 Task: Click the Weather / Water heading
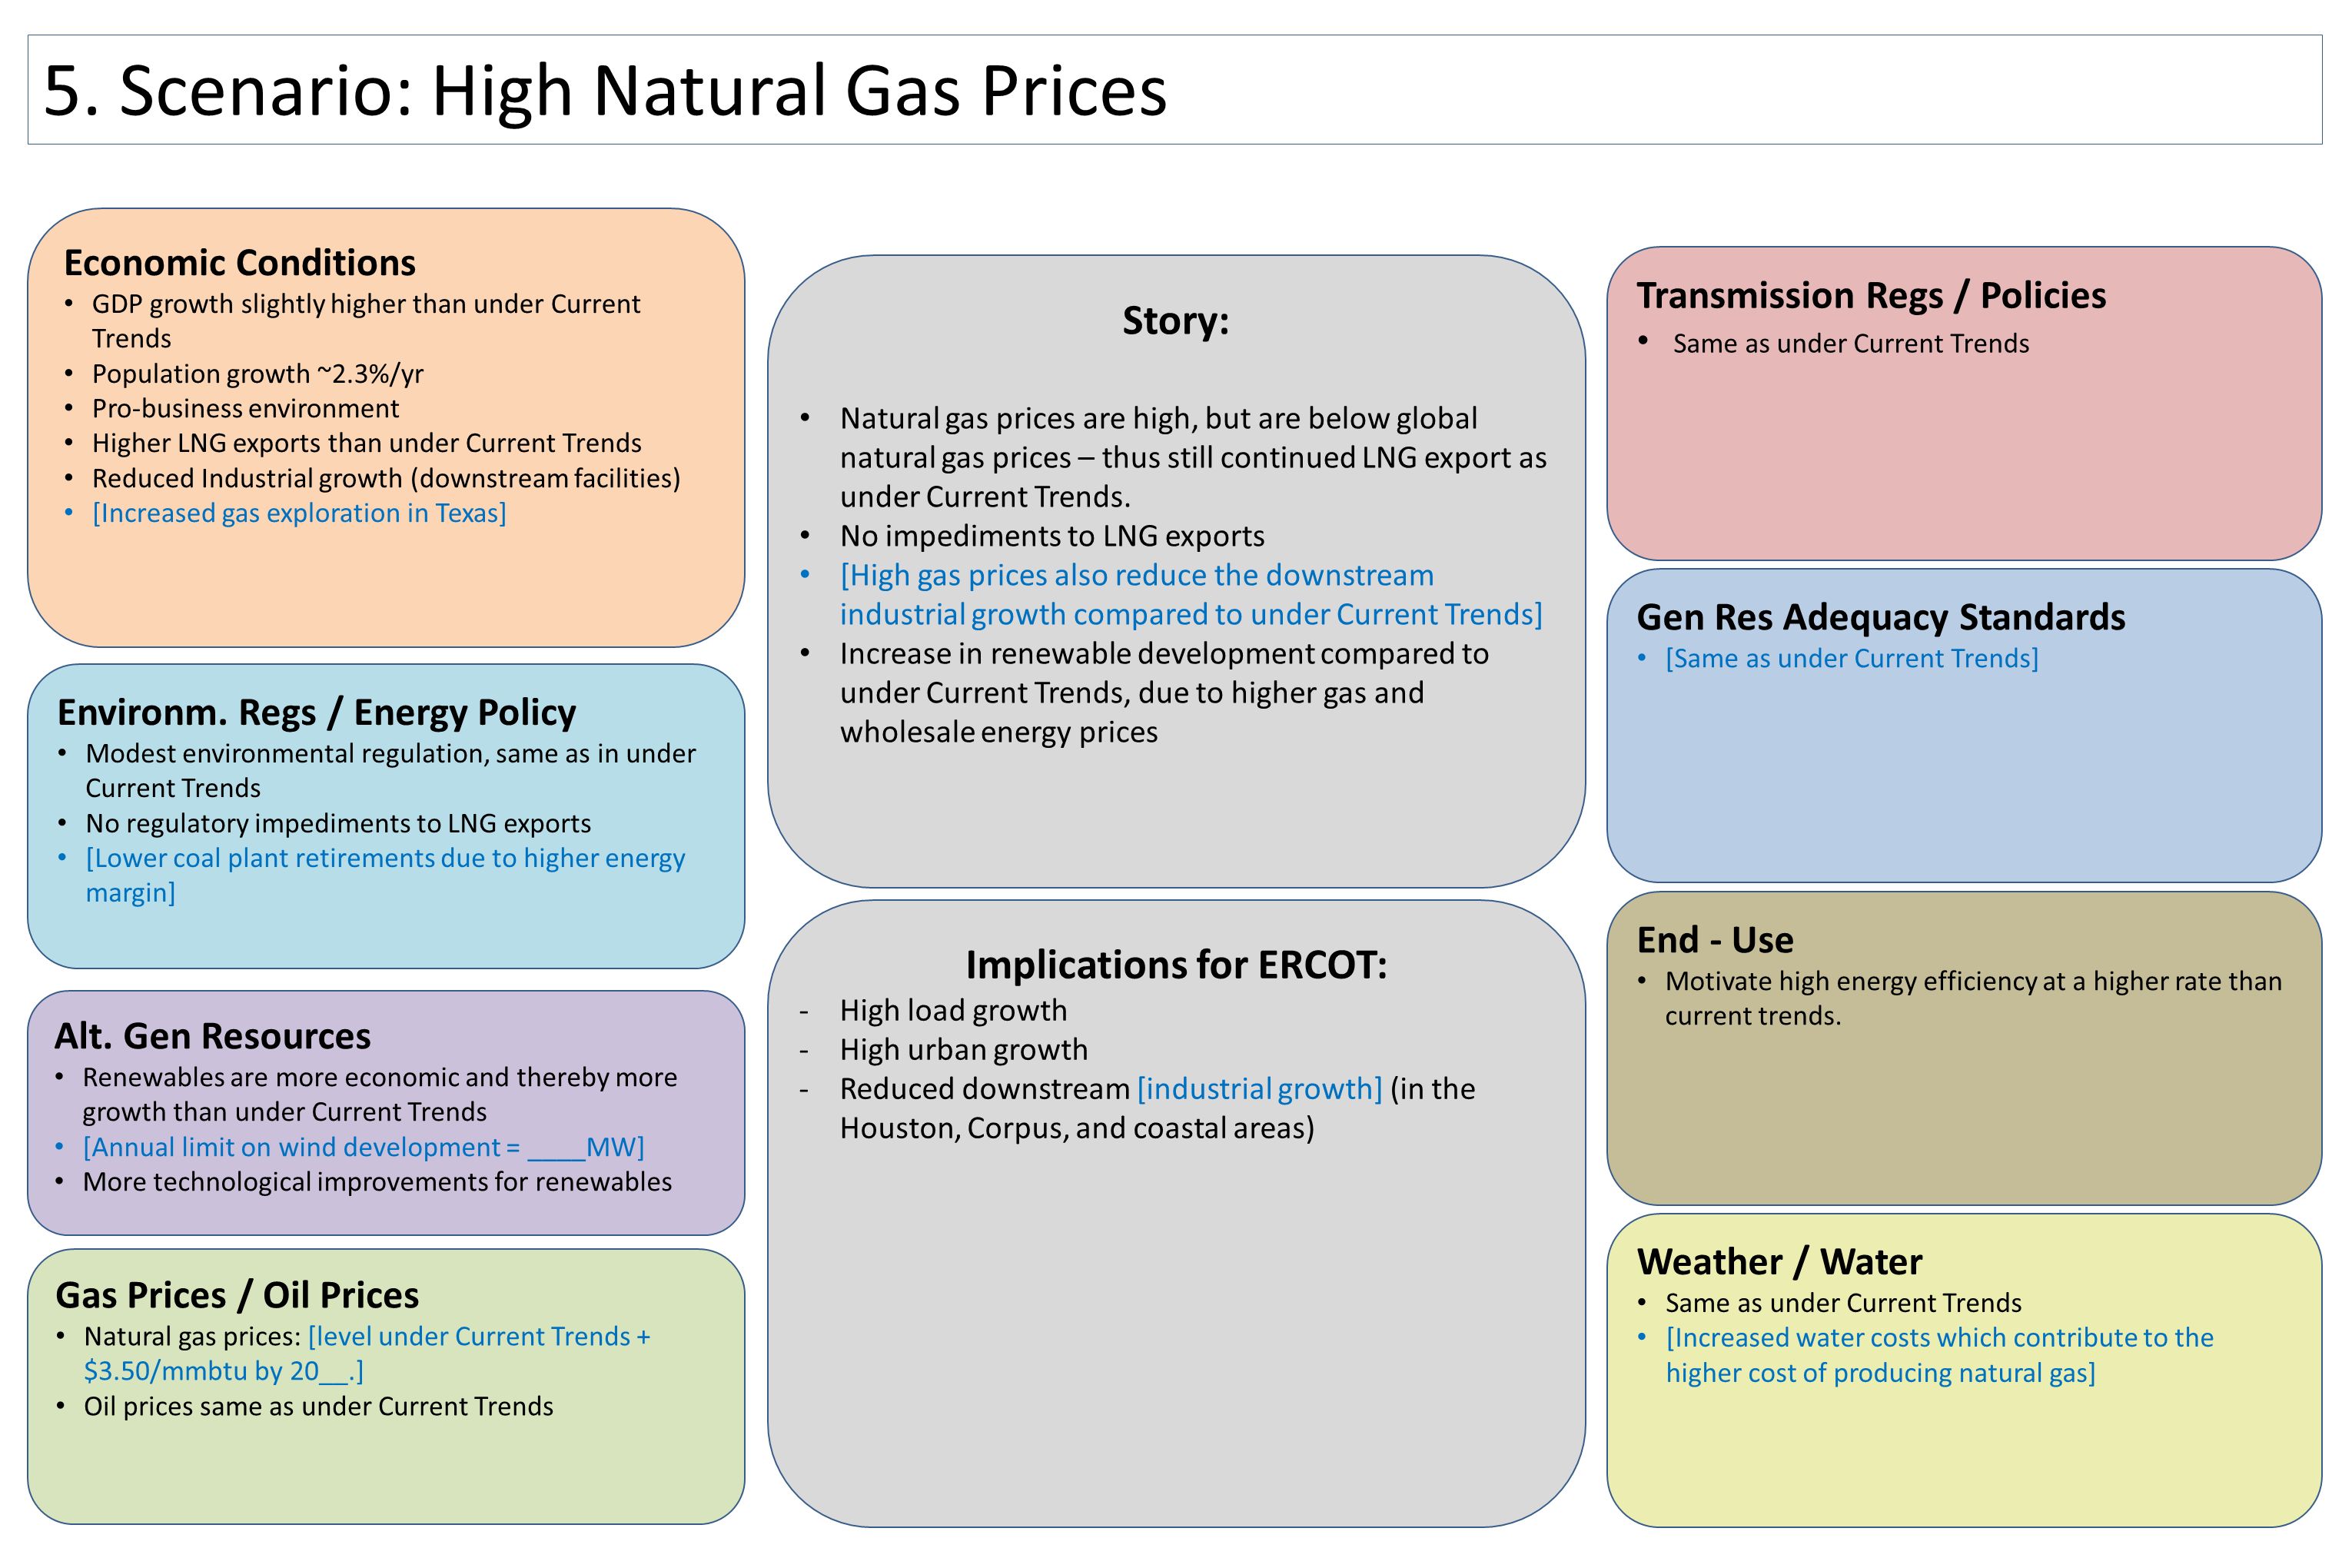[1779, 1262]
